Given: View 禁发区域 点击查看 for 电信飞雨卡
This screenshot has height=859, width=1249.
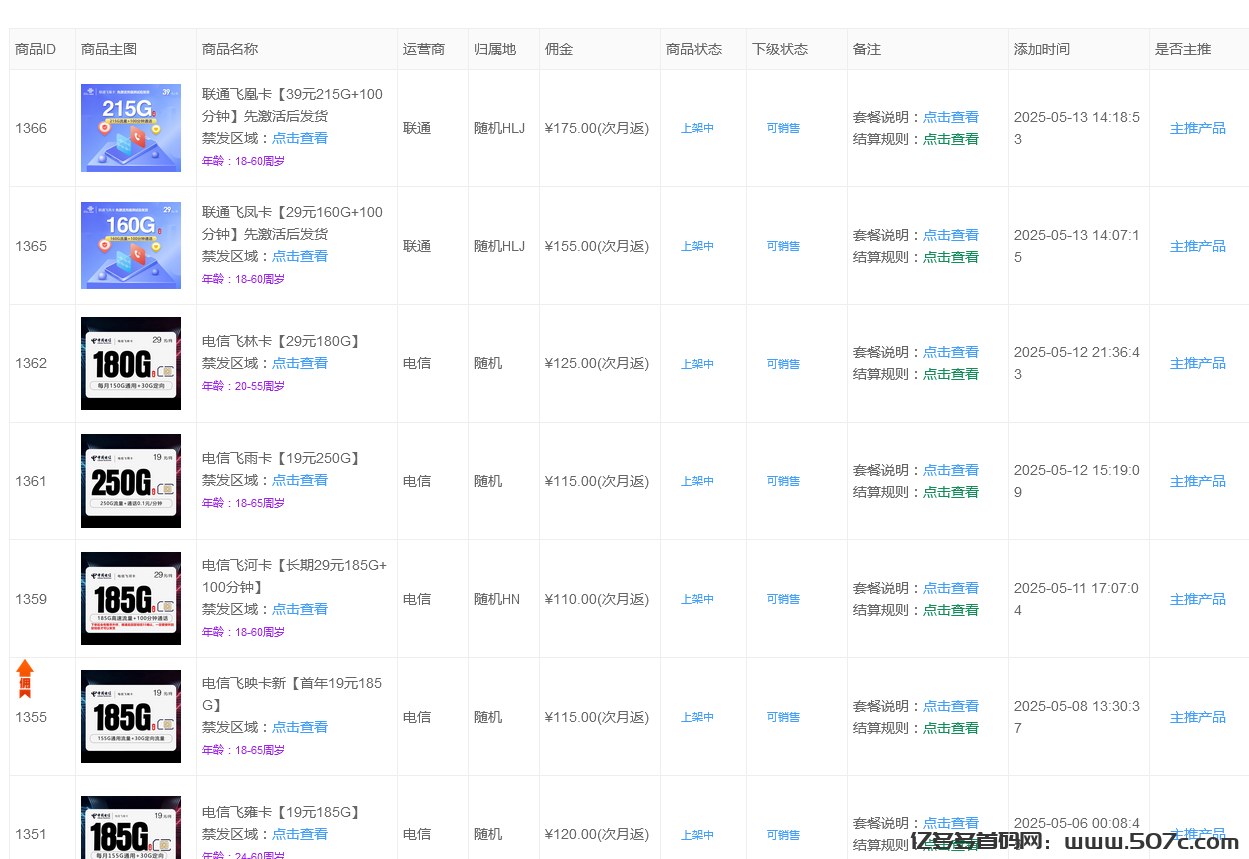Looking at the screenshot, I should pos(300,480).
